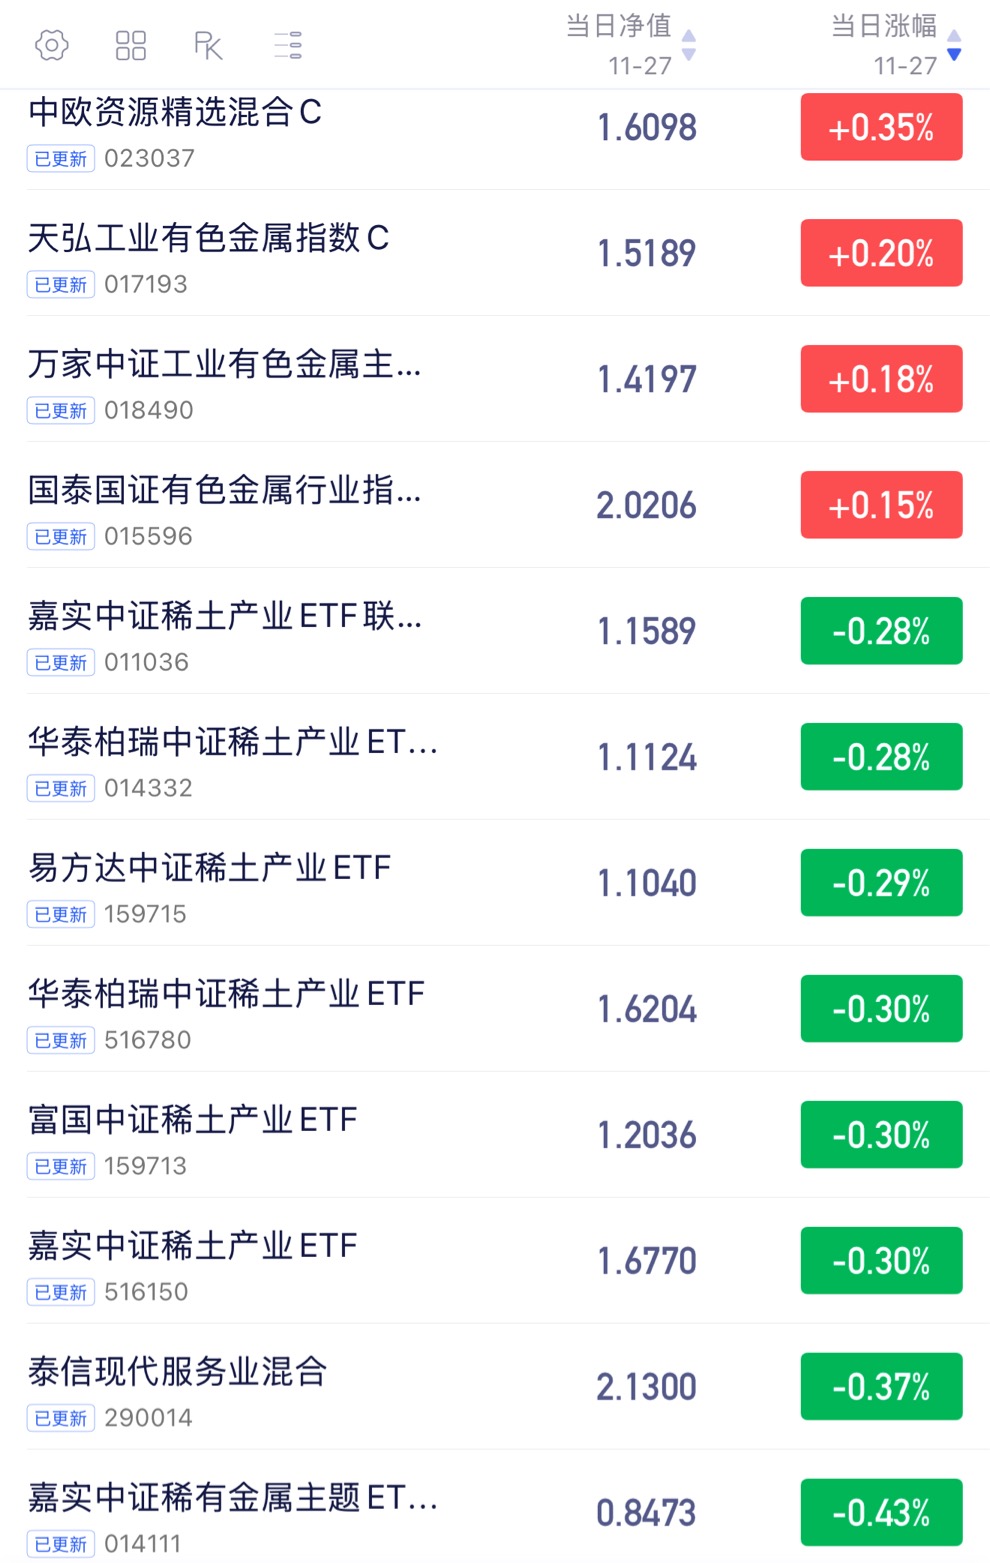Open 泰信现代服务业混合 fund
Image resolution: width=990 pixels, height=1563 pixels.
(495, 1387)
